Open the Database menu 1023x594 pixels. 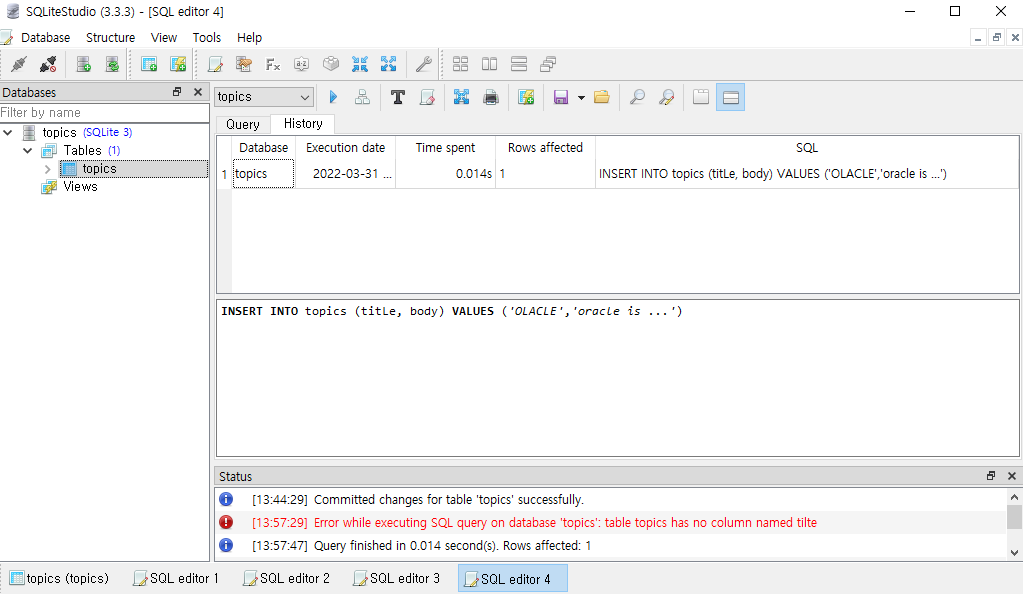45,38
